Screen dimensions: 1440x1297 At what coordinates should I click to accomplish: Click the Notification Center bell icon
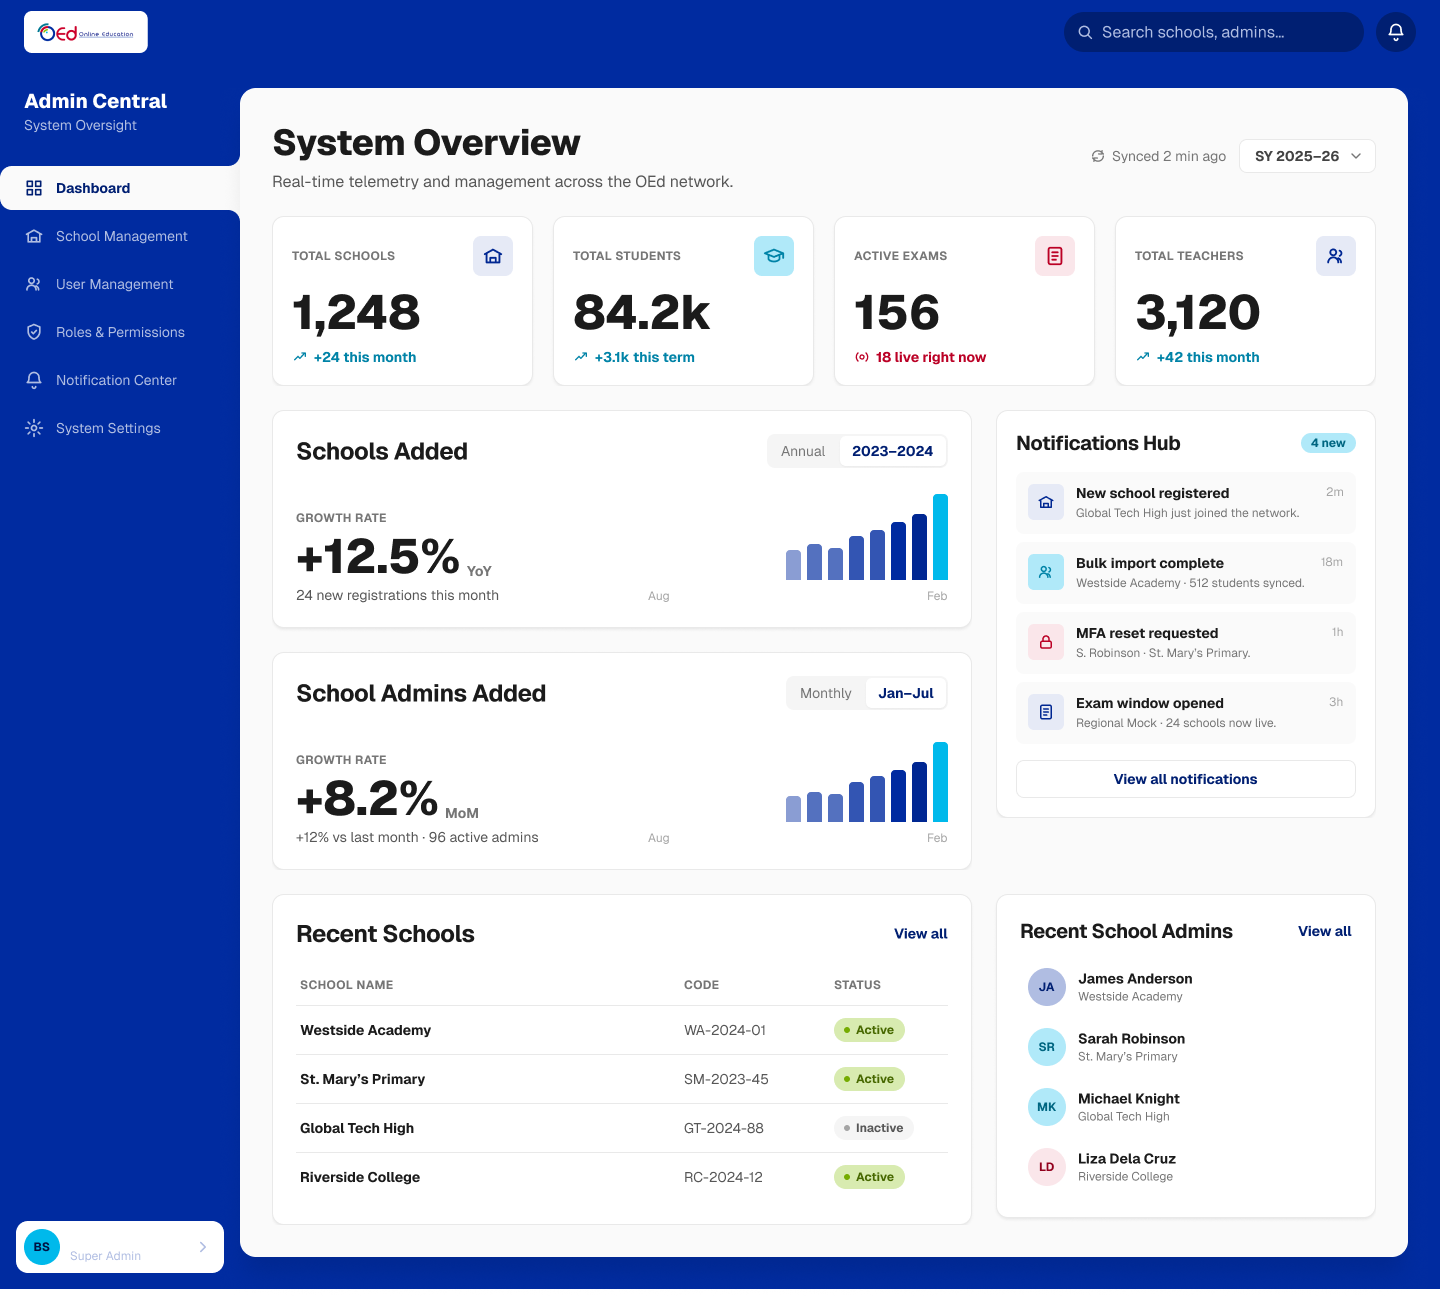click(x=34, y=380)
